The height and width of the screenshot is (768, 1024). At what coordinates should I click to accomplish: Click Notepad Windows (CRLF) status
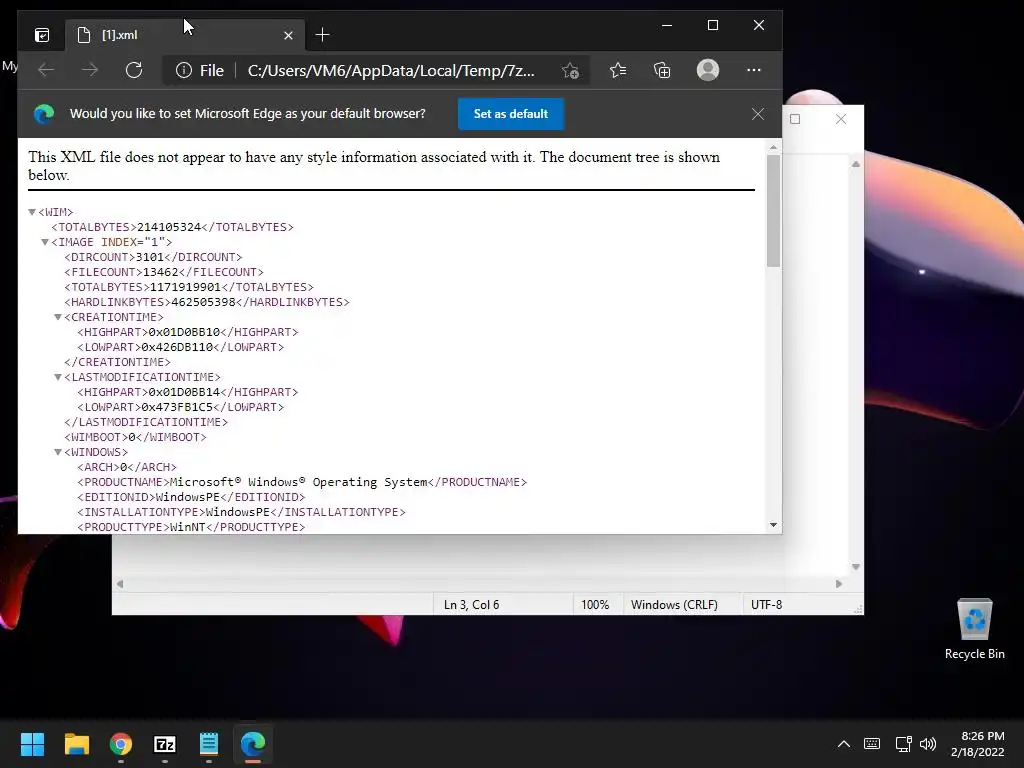[x=674, y=605]
